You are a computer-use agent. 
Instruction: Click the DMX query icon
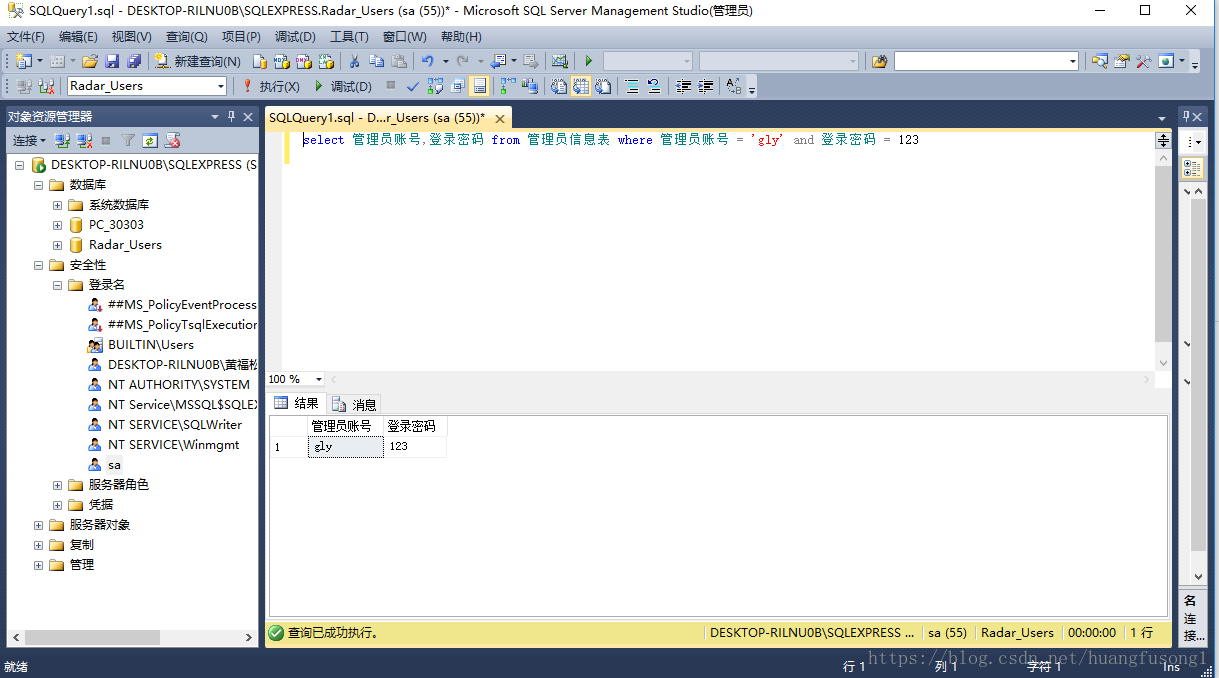click(304, 61)
